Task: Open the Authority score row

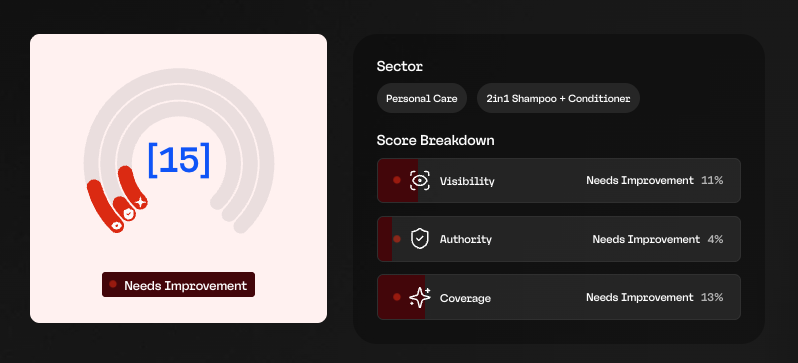Action: coord(559,239)
